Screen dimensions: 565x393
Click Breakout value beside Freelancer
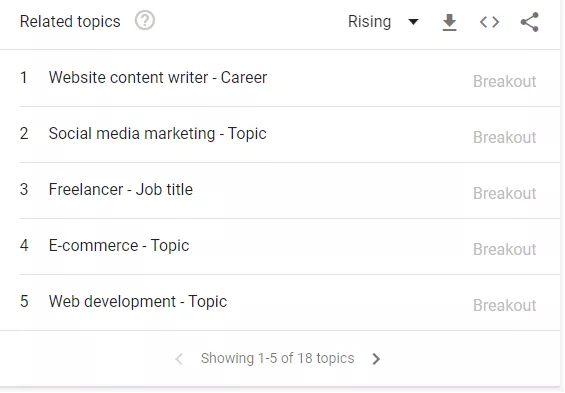(x=504, y=193)
